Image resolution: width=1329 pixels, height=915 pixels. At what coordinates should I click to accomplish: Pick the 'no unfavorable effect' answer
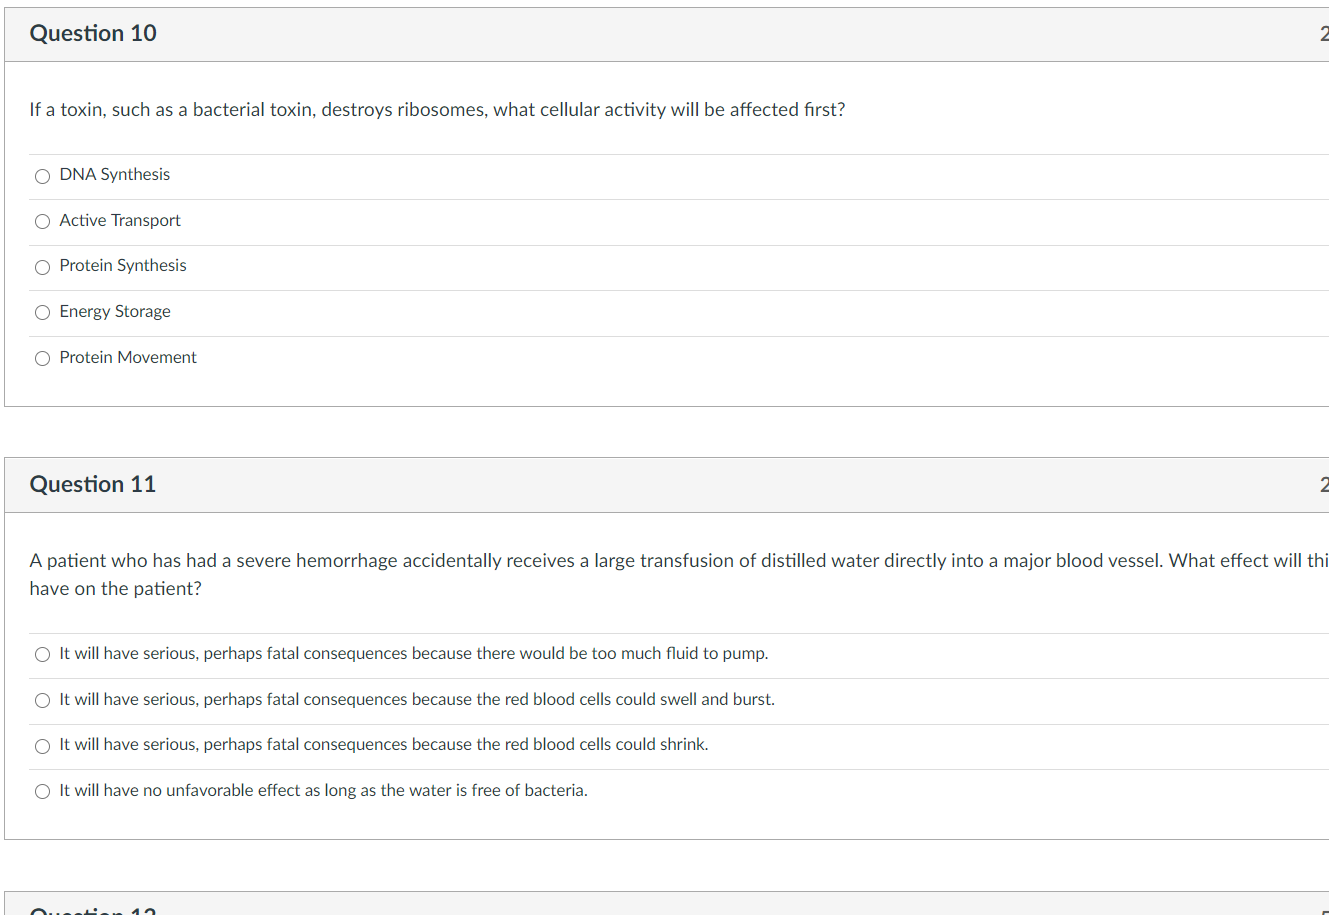coord(42,792)
